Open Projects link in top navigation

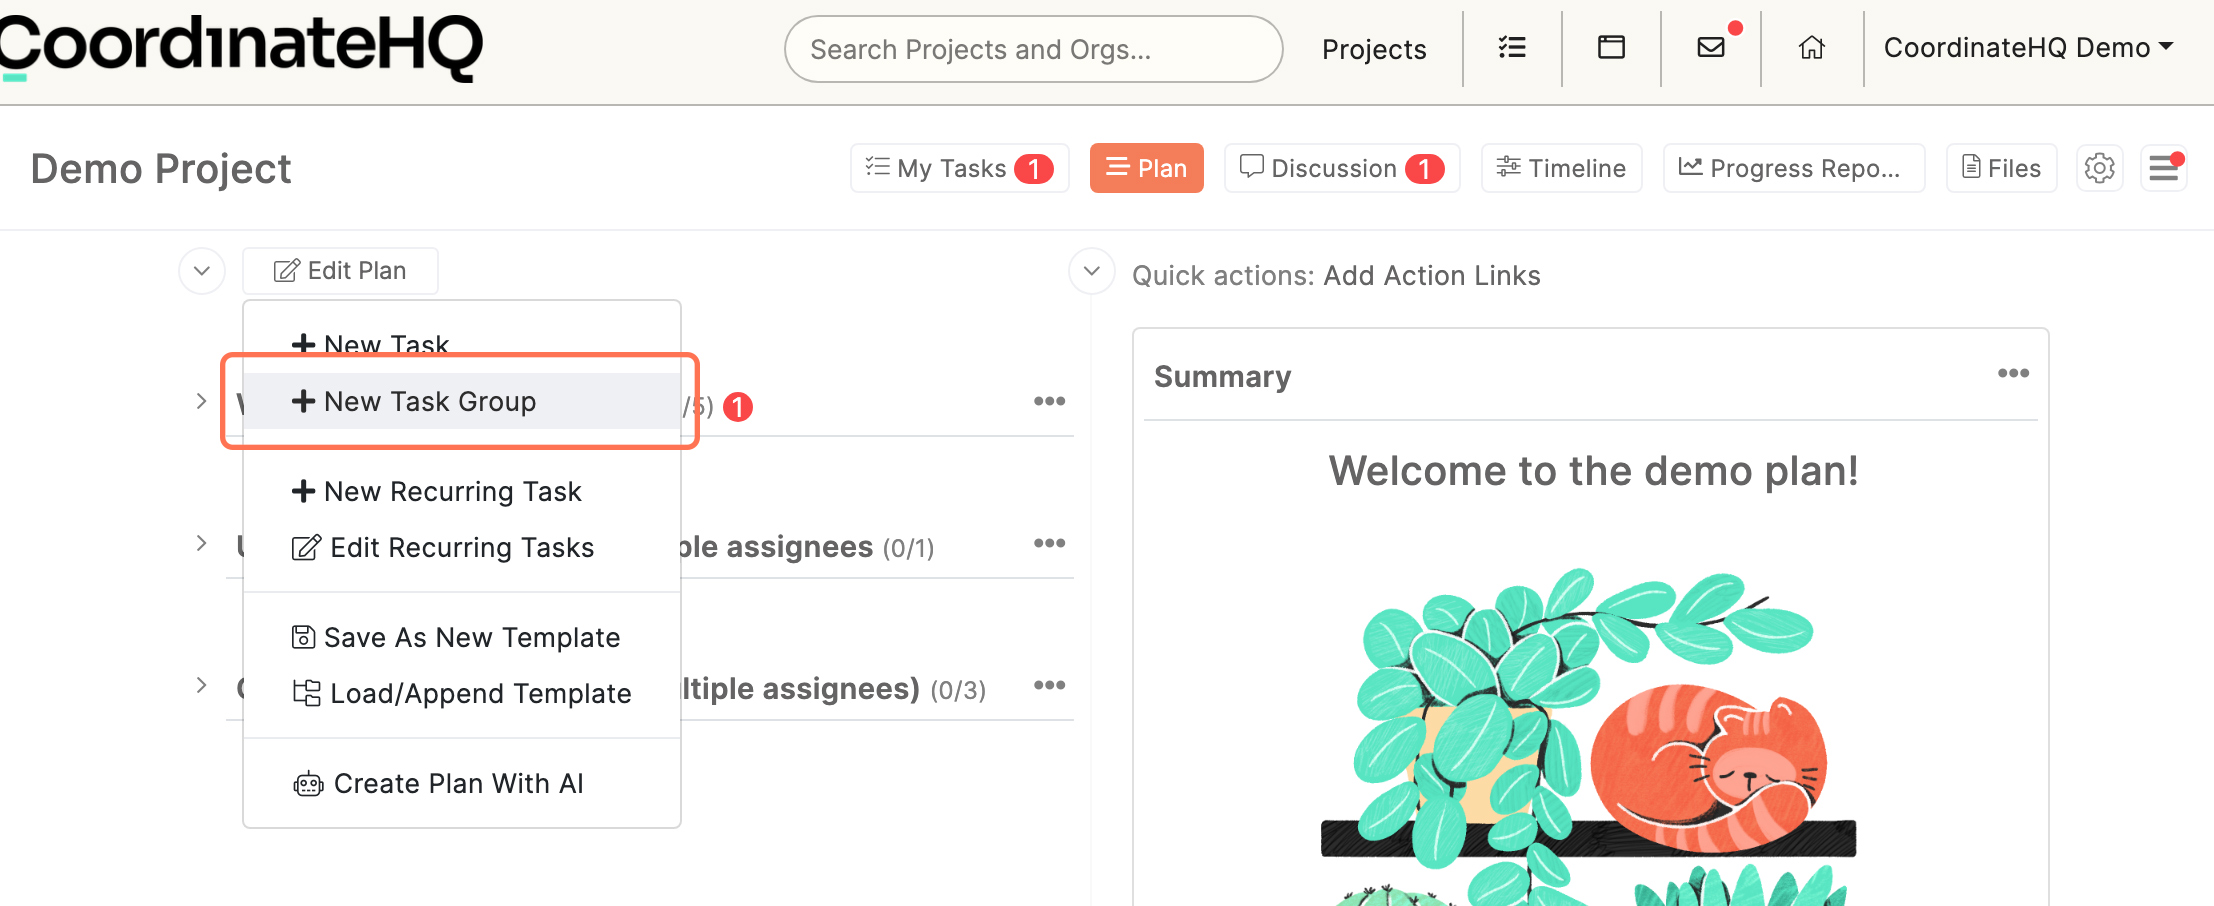[1374, 49]
